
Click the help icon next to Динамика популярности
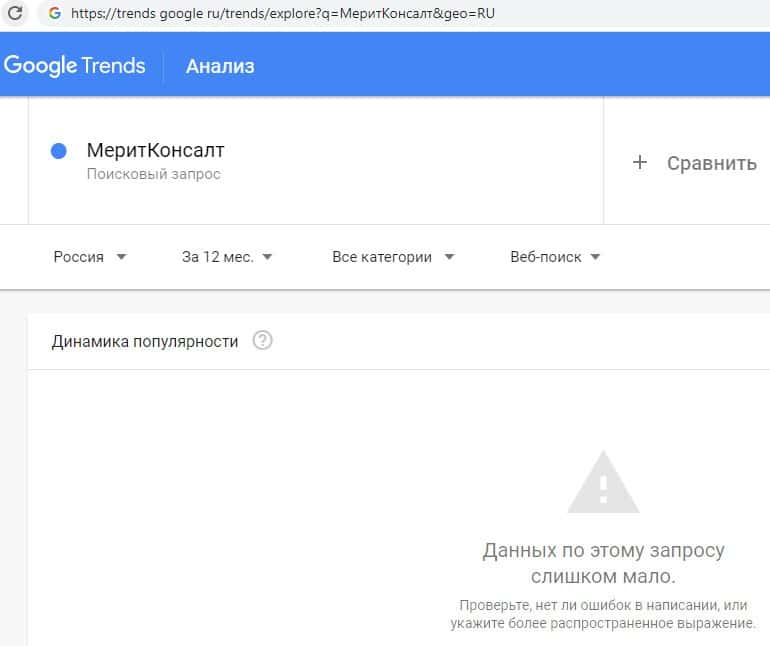pos(262,341)
